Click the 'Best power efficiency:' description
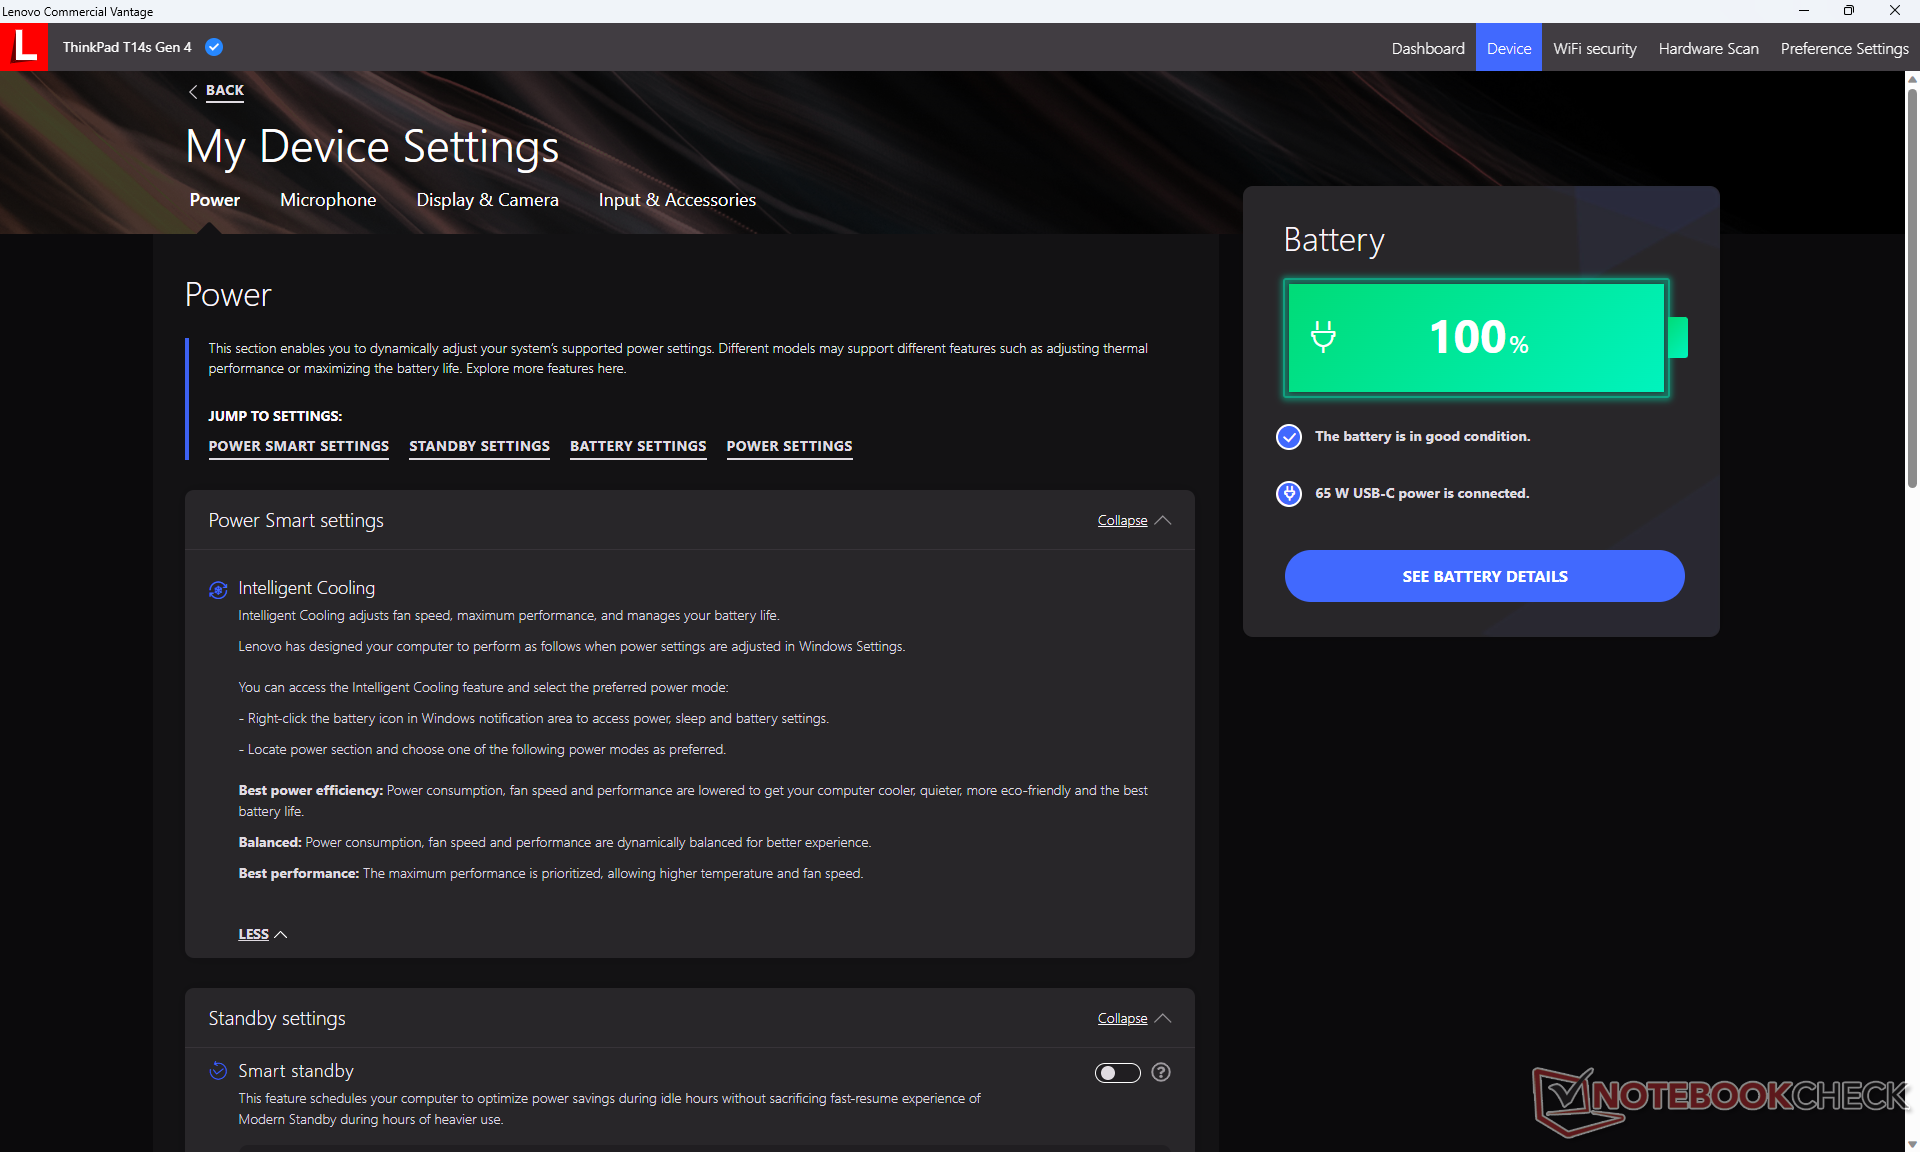The image size is (1920, 1152). point(693,800)
